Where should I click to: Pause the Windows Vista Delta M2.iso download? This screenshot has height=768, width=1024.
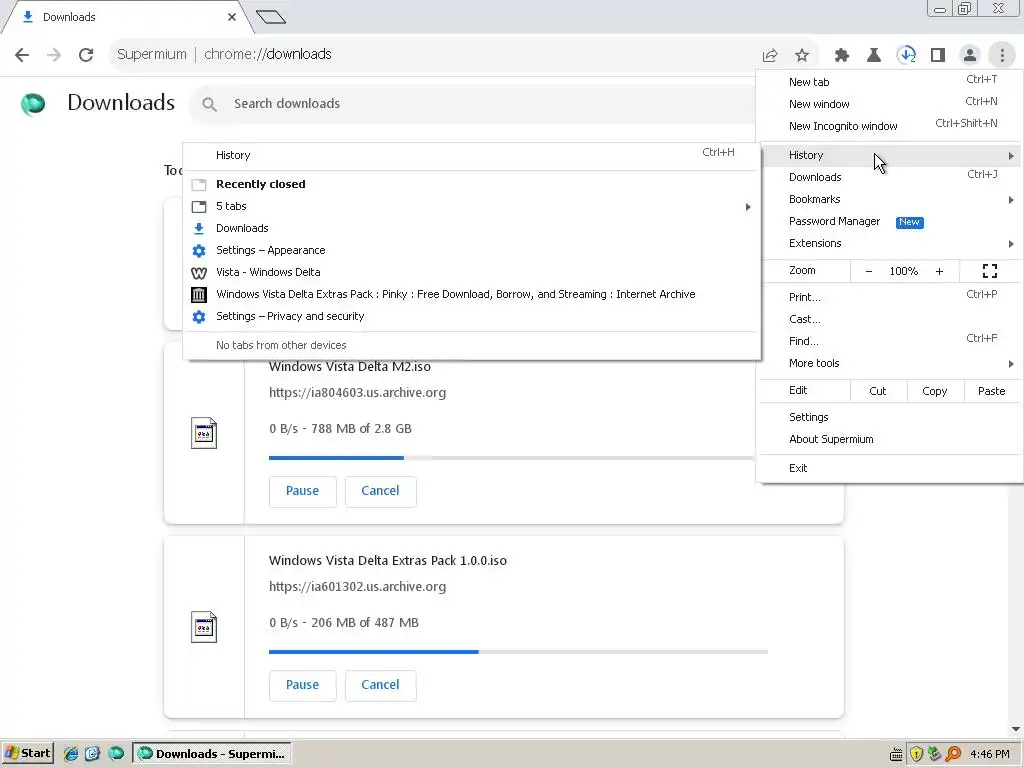point(302,491)
